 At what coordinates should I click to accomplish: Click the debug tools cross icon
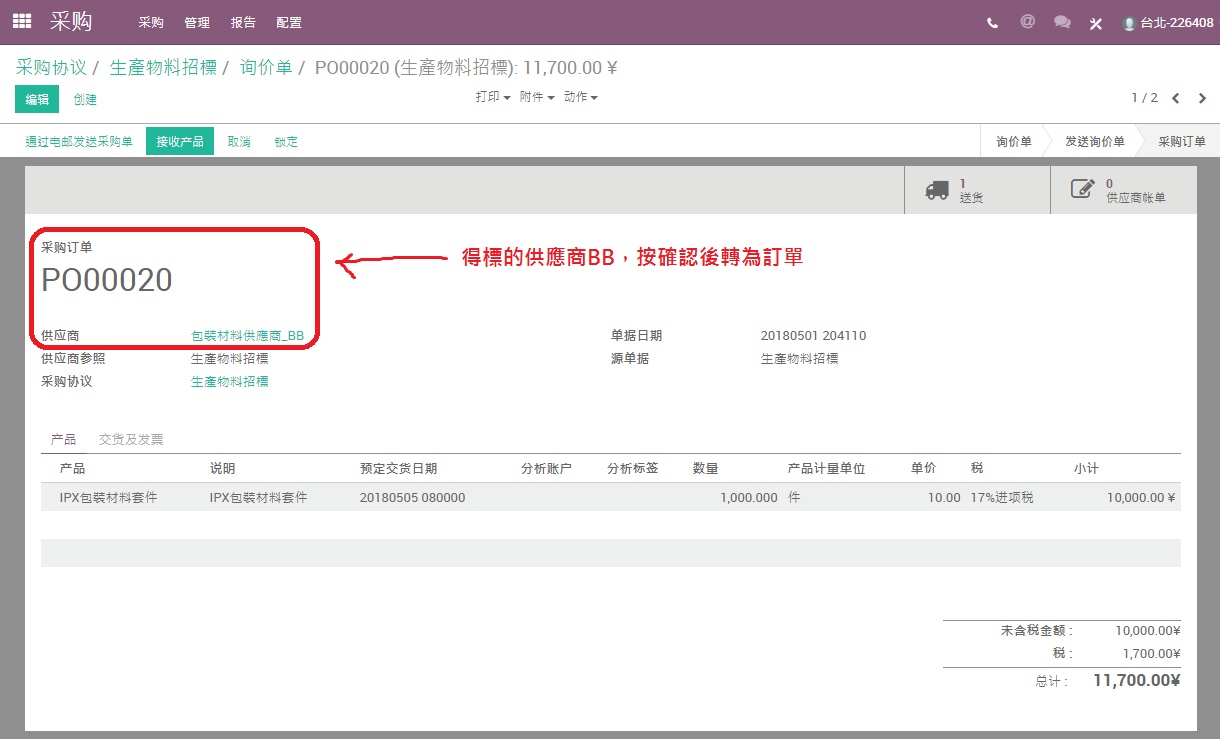(1096, 23)
